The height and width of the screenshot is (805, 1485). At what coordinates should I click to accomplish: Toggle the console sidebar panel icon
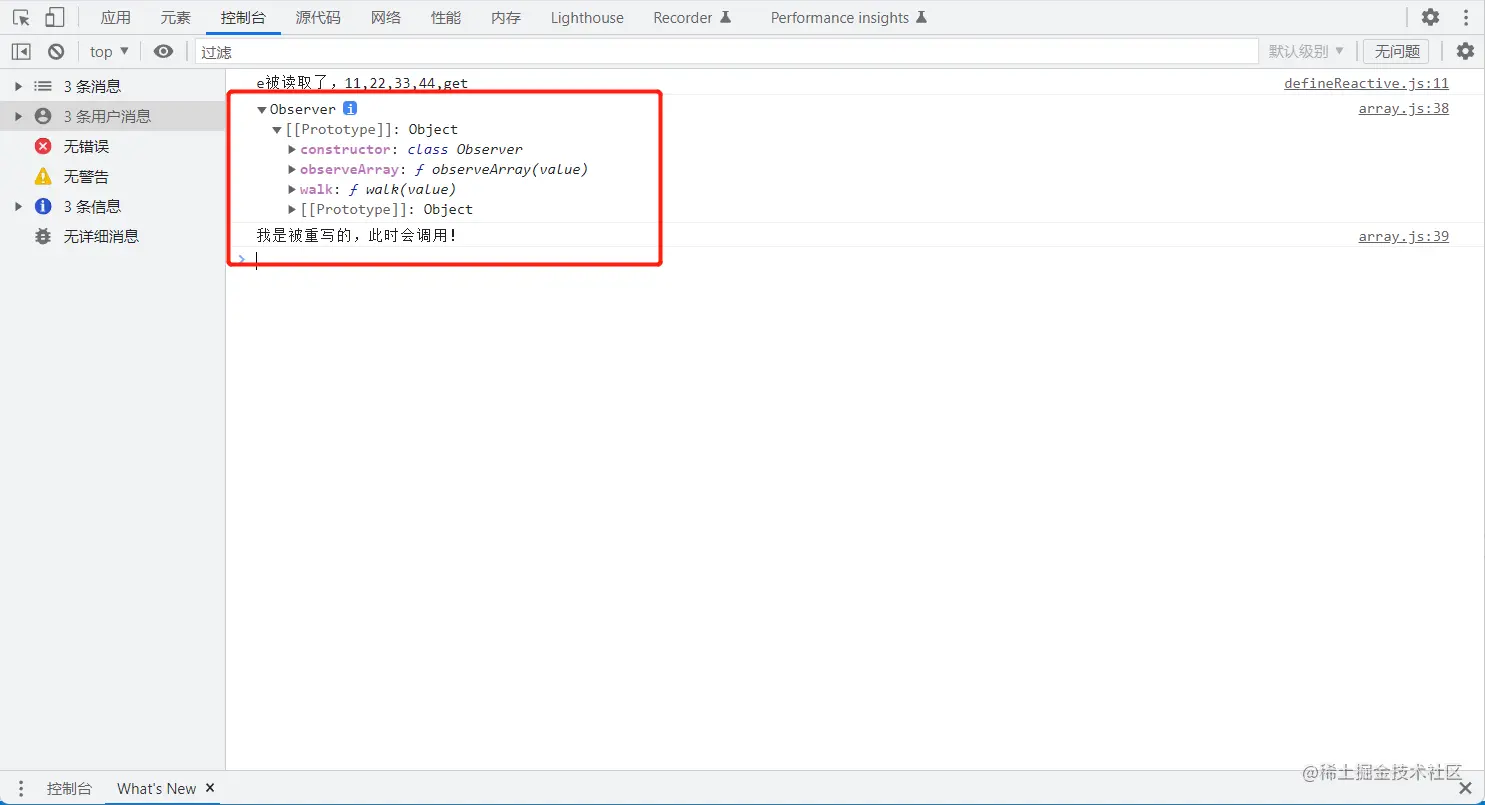click(x=21, y=51)
